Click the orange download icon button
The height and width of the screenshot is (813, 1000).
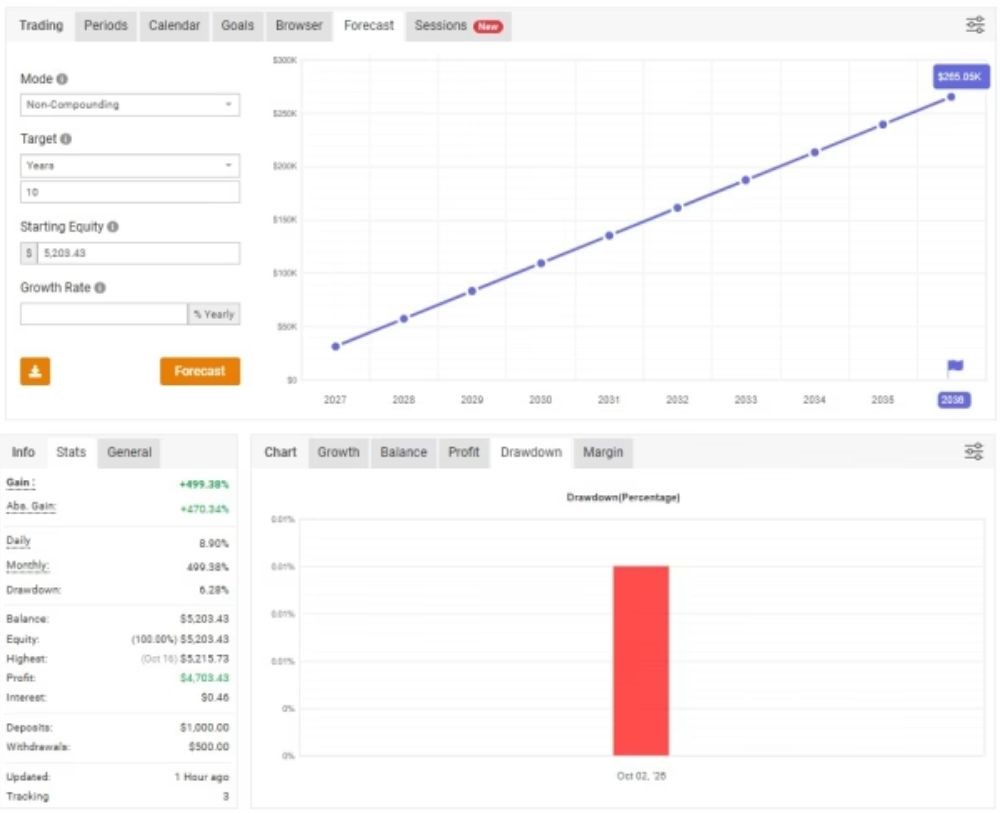click(35, 371)
